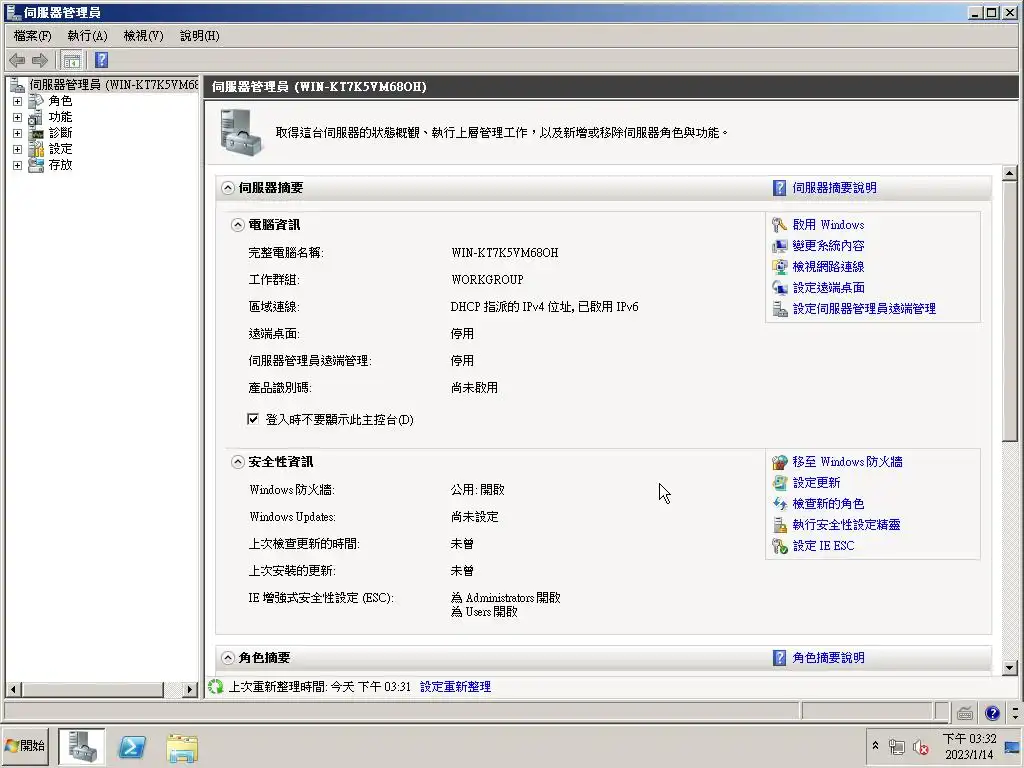Click the Back arrow toolbar icon
This screenshot has height=768, width=1024.
[x=17, y=61]
